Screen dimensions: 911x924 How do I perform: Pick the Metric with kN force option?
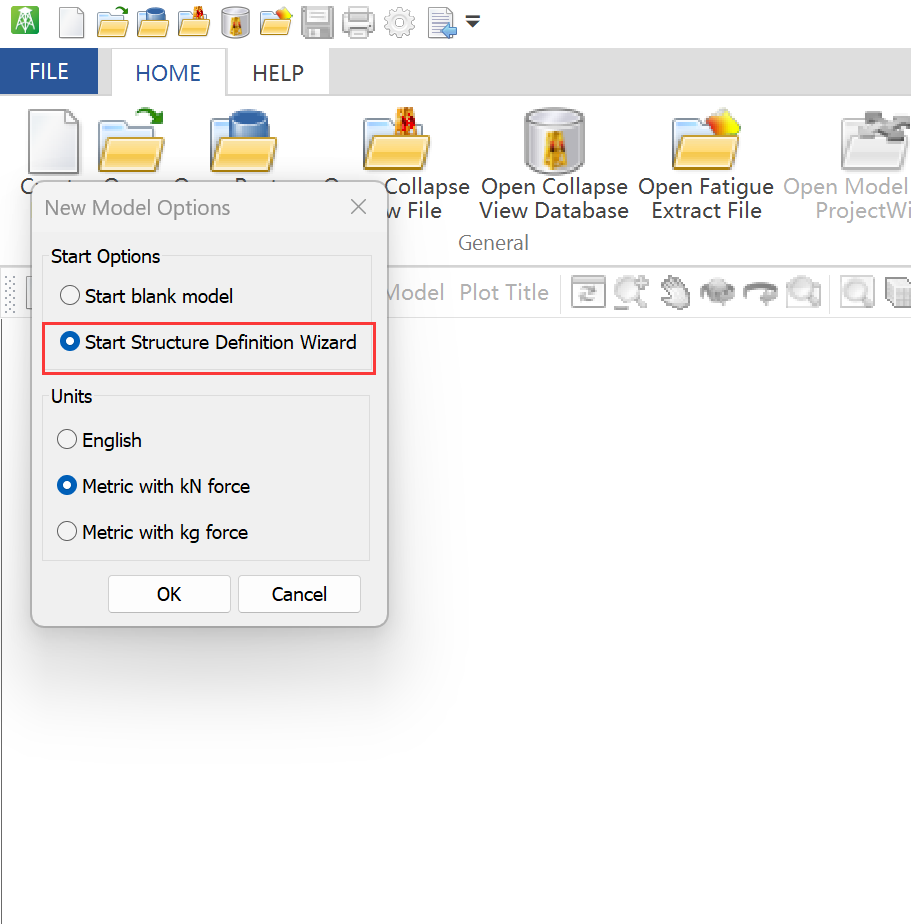[67, 486]
